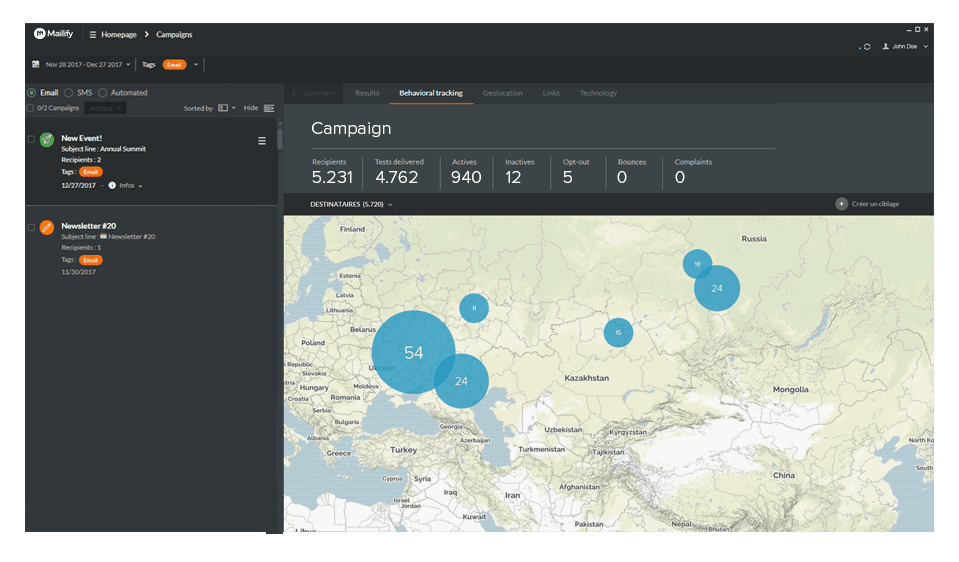Viewport: 959px width, 562px height.
Task: Click the Campaigns breadcrumb
Action: tap(174, 34)
